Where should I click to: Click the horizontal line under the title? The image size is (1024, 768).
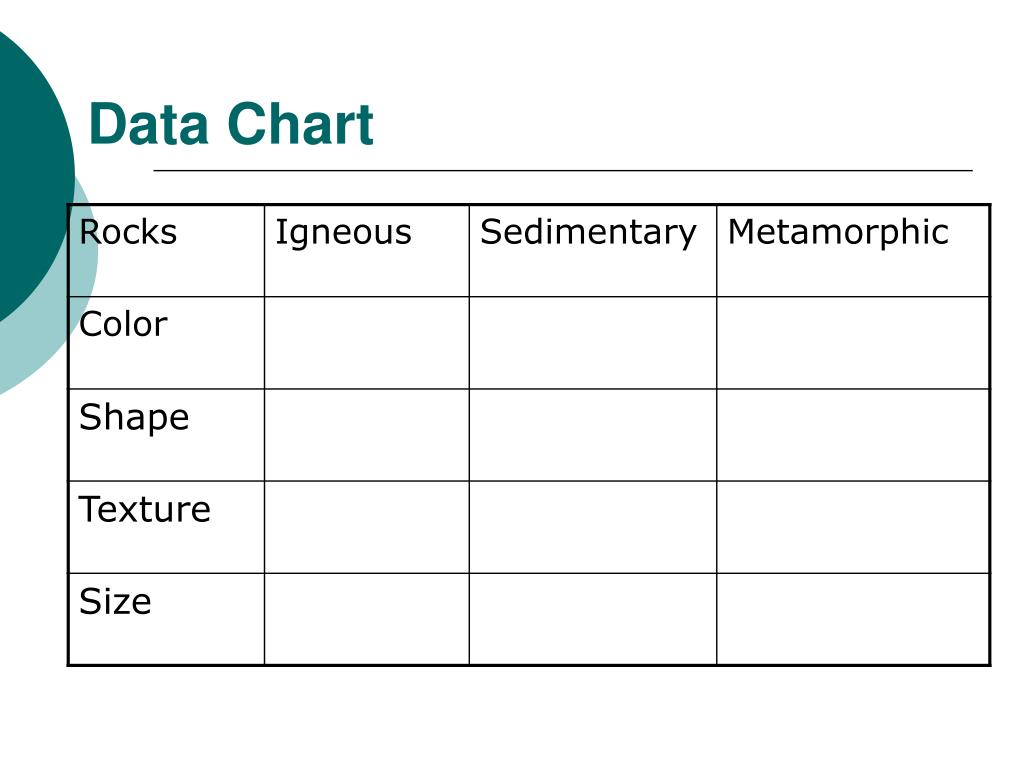point(563,170)
